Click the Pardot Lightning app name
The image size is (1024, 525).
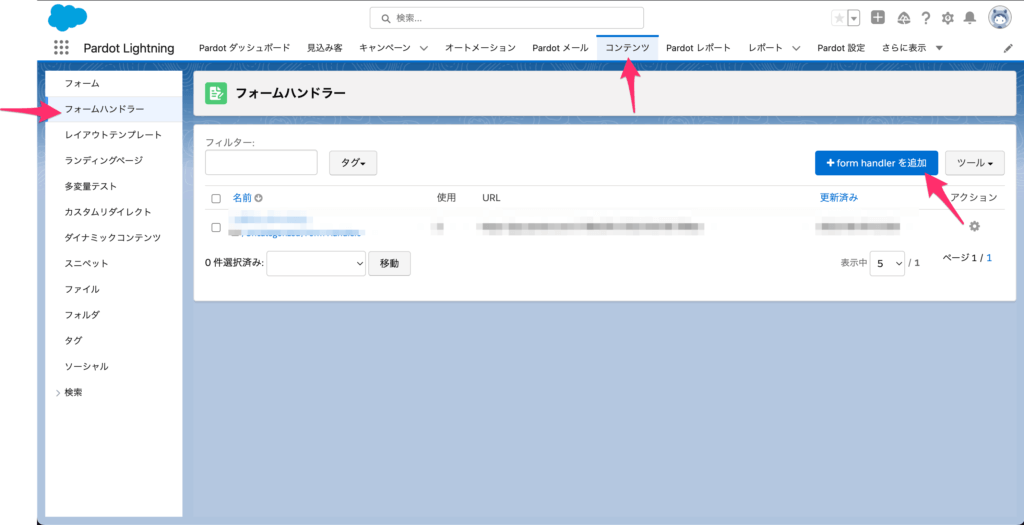click(x=129, y=48)
